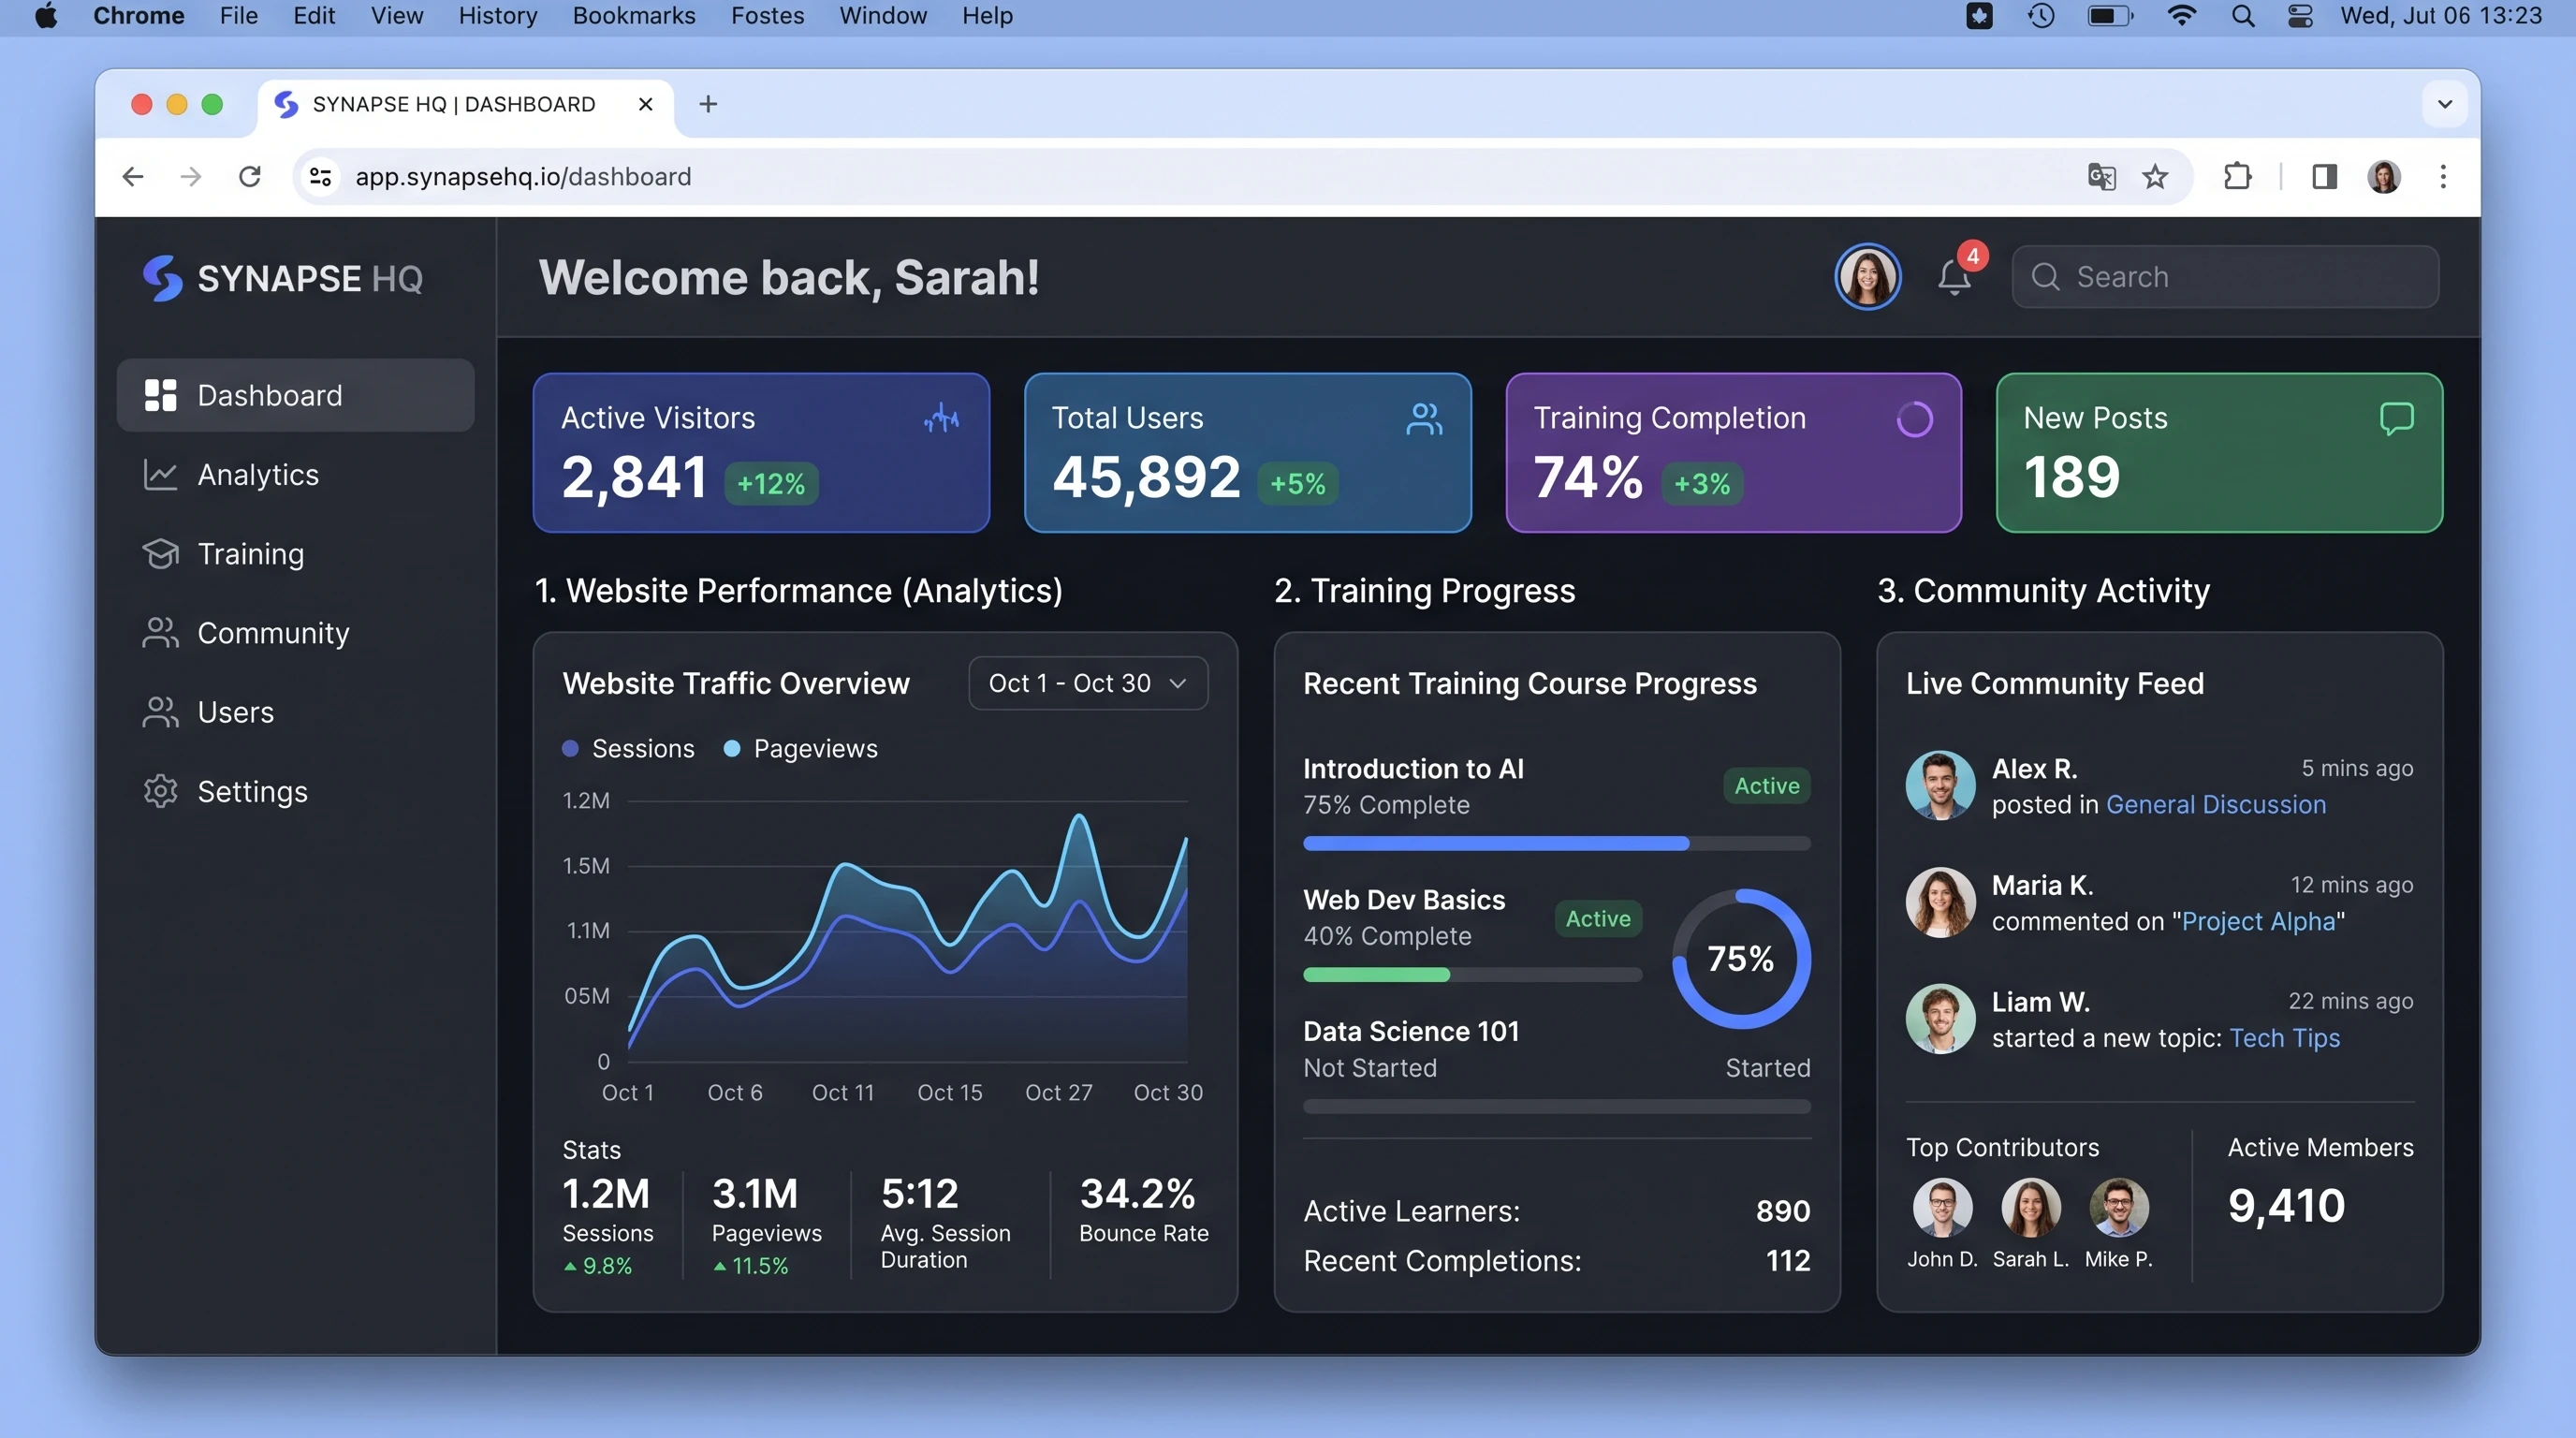The width and height of the screenshot is (2576, 1438).
Task: Click the 75% circular progress ring
Action: tap(1740, 958)
